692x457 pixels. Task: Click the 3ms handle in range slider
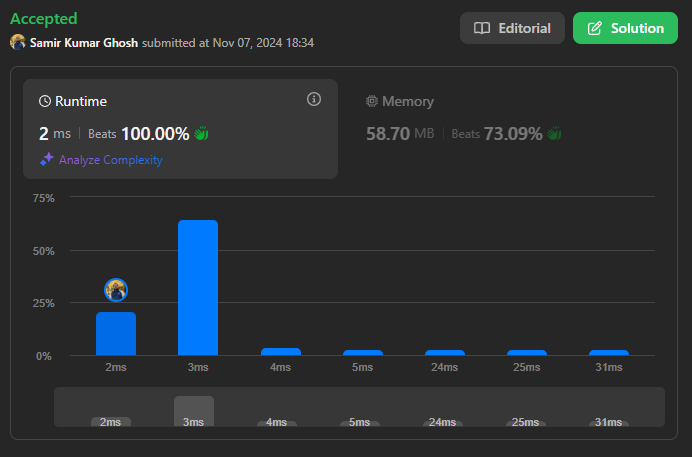pos(194,412)
